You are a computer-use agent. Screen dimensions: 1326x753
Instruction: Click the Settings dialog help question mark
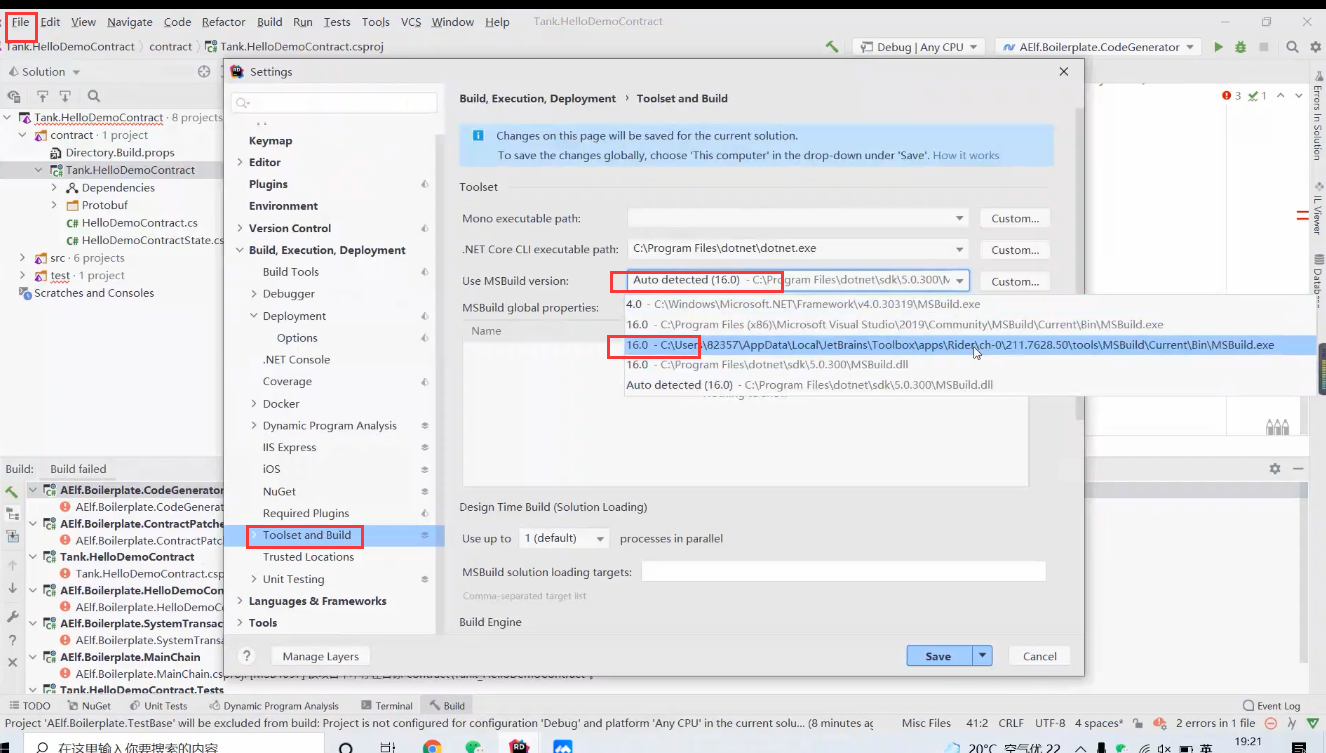click(x=247, y=656)
